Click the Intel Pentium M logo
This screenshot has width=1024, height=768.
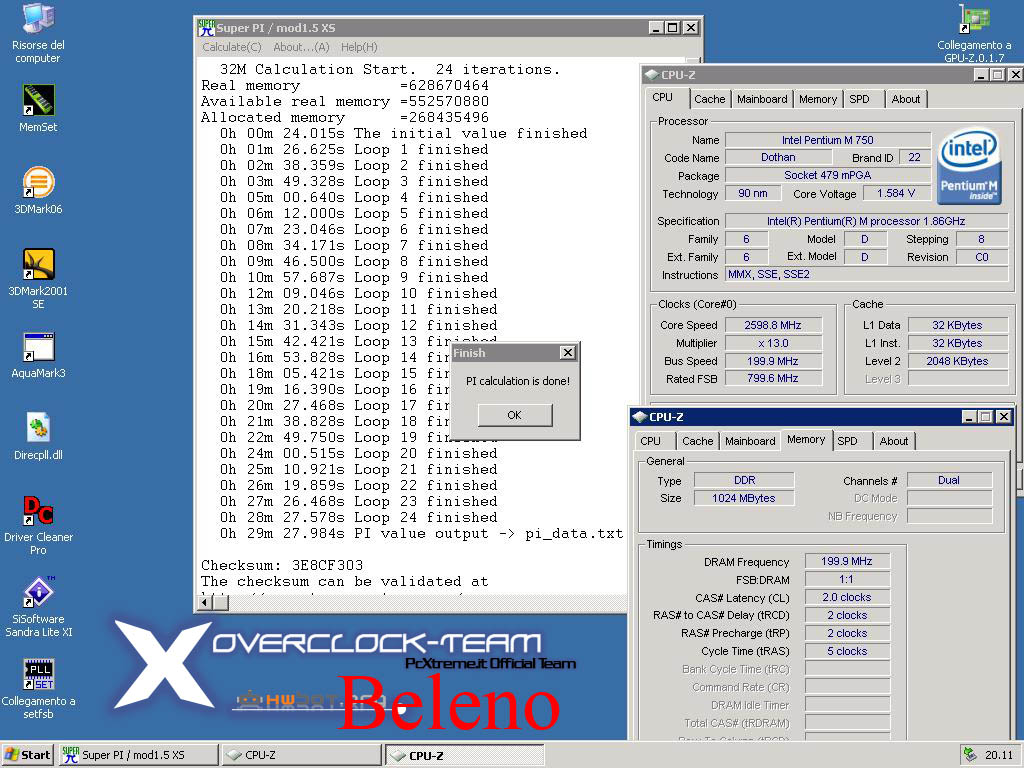[x=969, y=165]
